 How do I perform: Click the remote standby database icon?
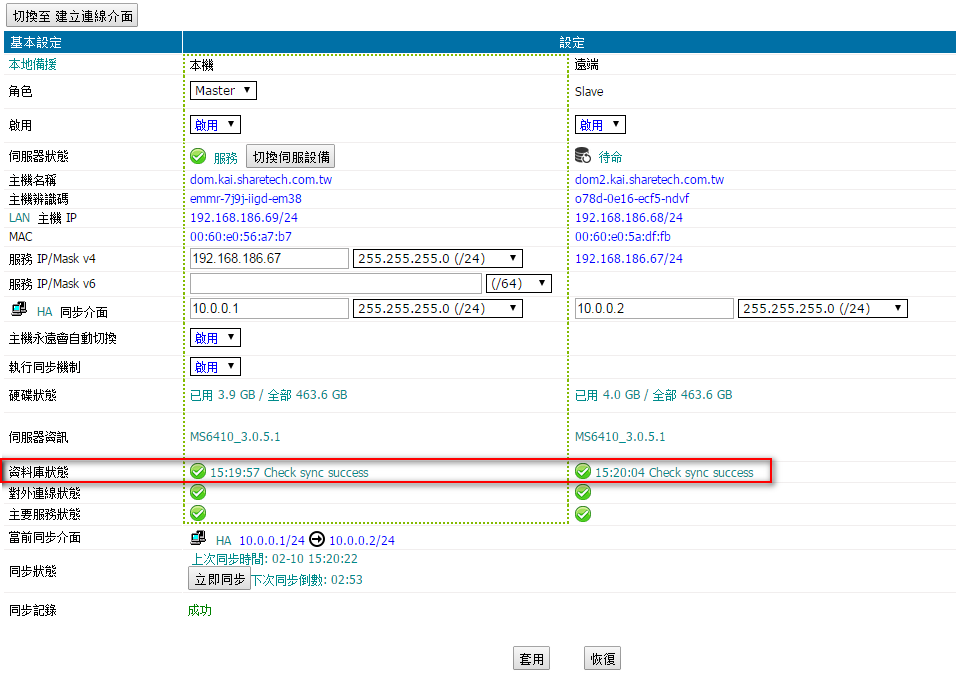coord(583,156)
